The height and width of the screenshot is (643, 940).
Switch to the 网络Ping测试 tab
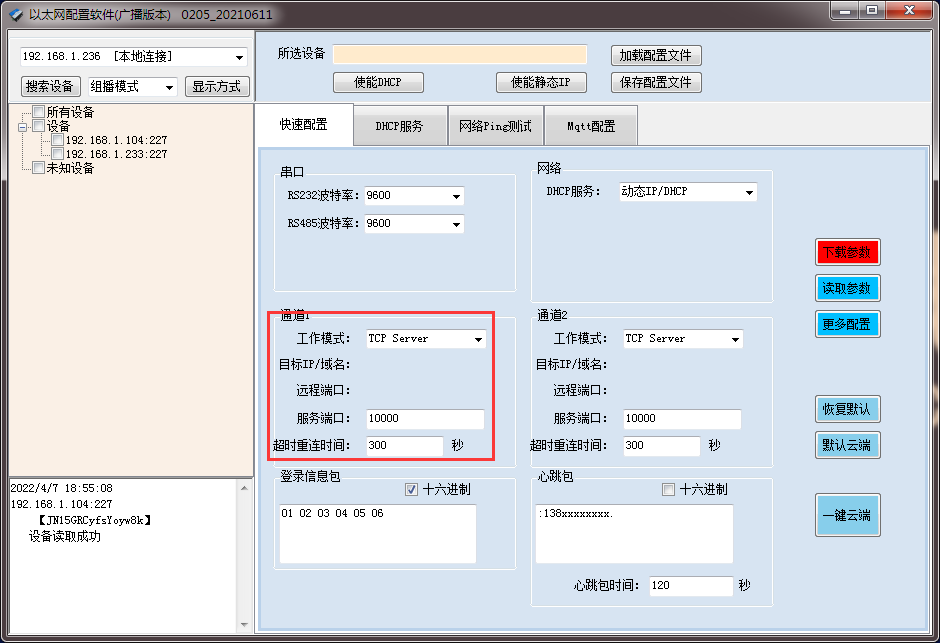[495, 125]
